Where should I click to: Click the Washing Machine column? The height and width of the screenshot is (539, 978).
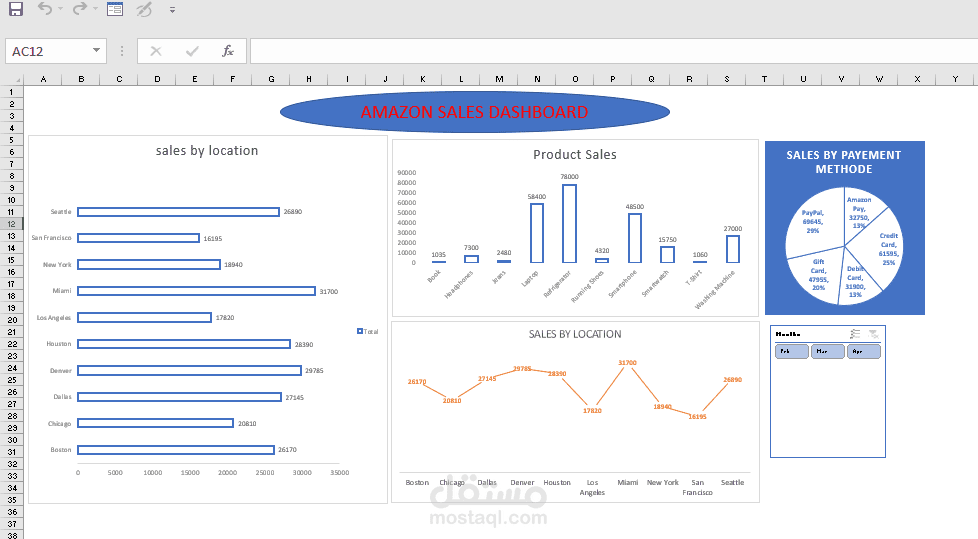click(733, 249)
